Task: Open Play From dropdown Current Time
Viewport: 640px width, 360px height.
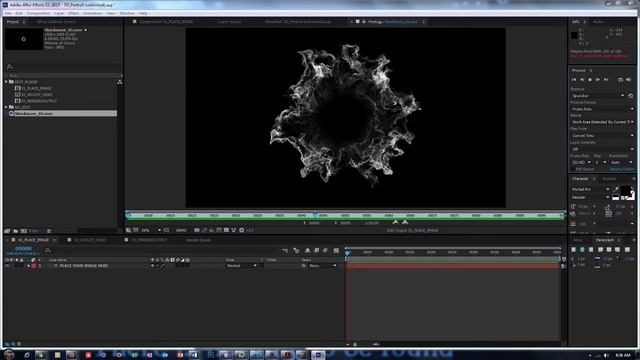Action: point(602,136)
